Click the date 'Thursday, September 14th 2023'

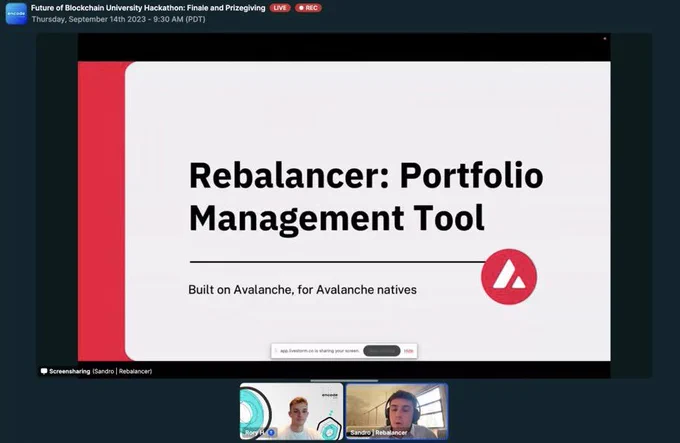[88, 19]
